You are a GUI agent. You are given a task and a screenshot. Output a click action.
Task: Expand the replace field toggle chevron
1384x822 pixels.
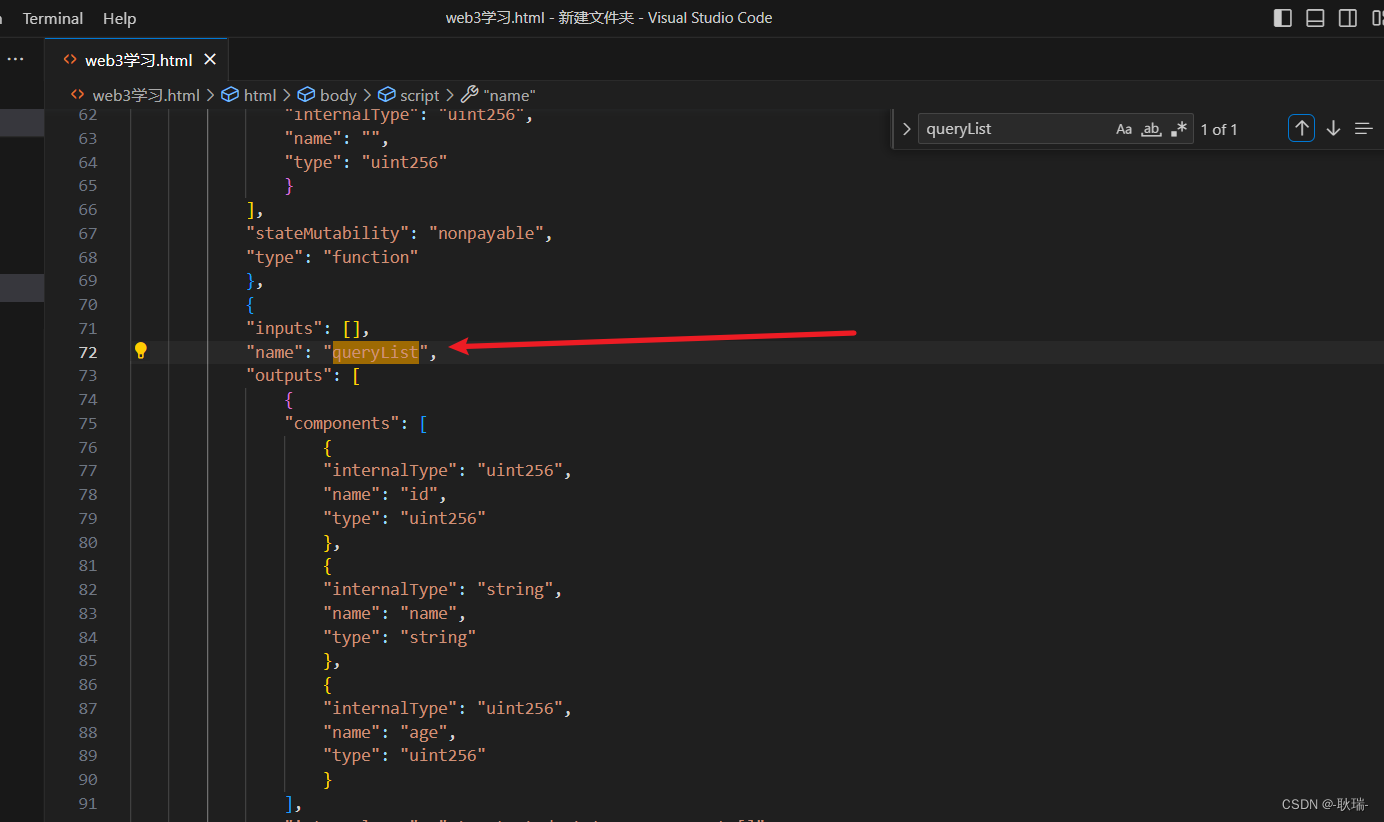pos(906,129)
